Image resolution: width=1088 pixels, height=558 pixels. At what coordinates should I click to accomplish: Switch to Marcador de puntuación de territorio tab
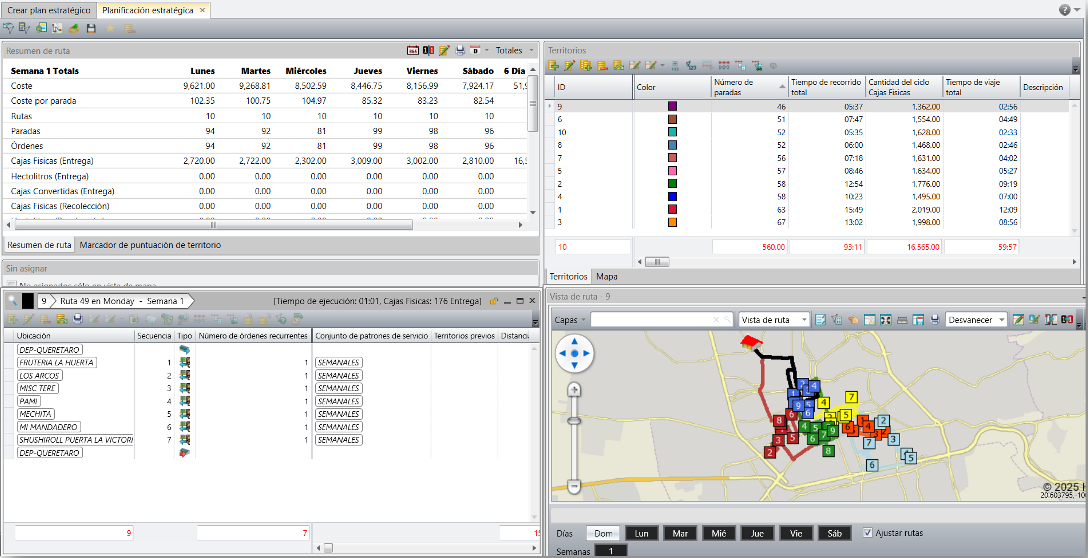(x=150, y=245)
